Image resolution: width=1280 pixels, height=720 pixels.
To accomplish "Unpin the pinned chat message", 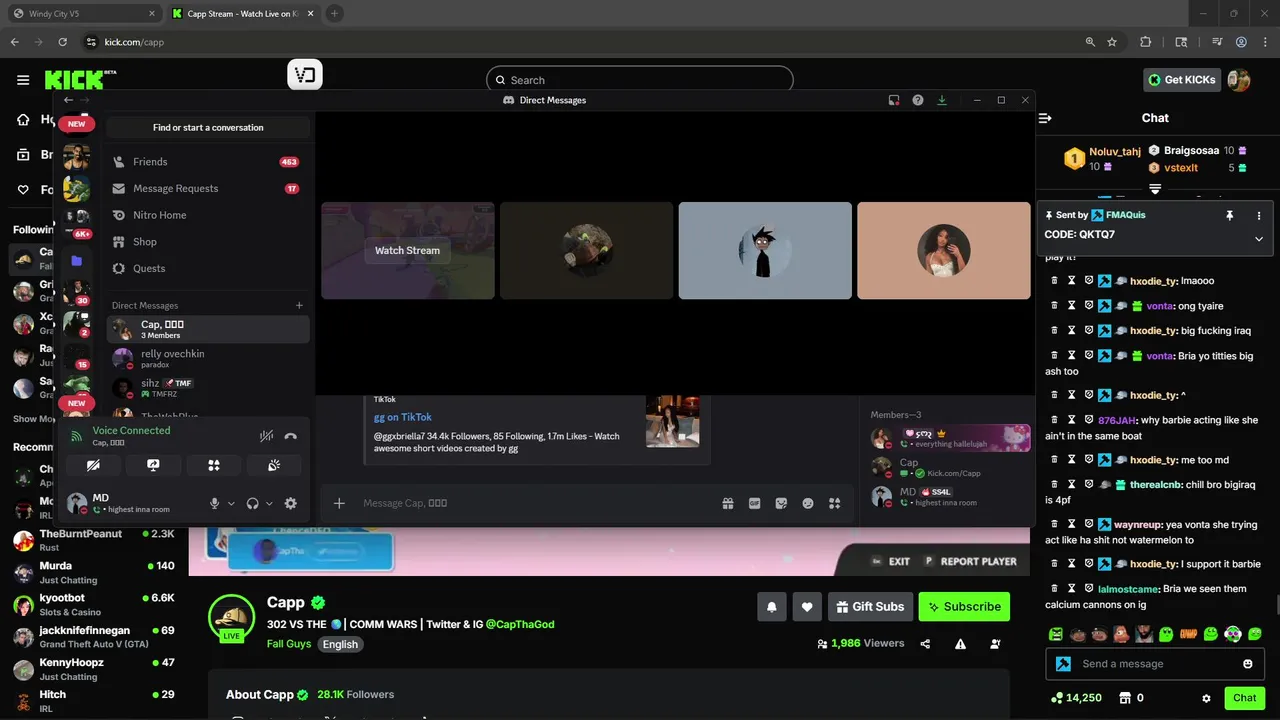I will point(1230,215).
